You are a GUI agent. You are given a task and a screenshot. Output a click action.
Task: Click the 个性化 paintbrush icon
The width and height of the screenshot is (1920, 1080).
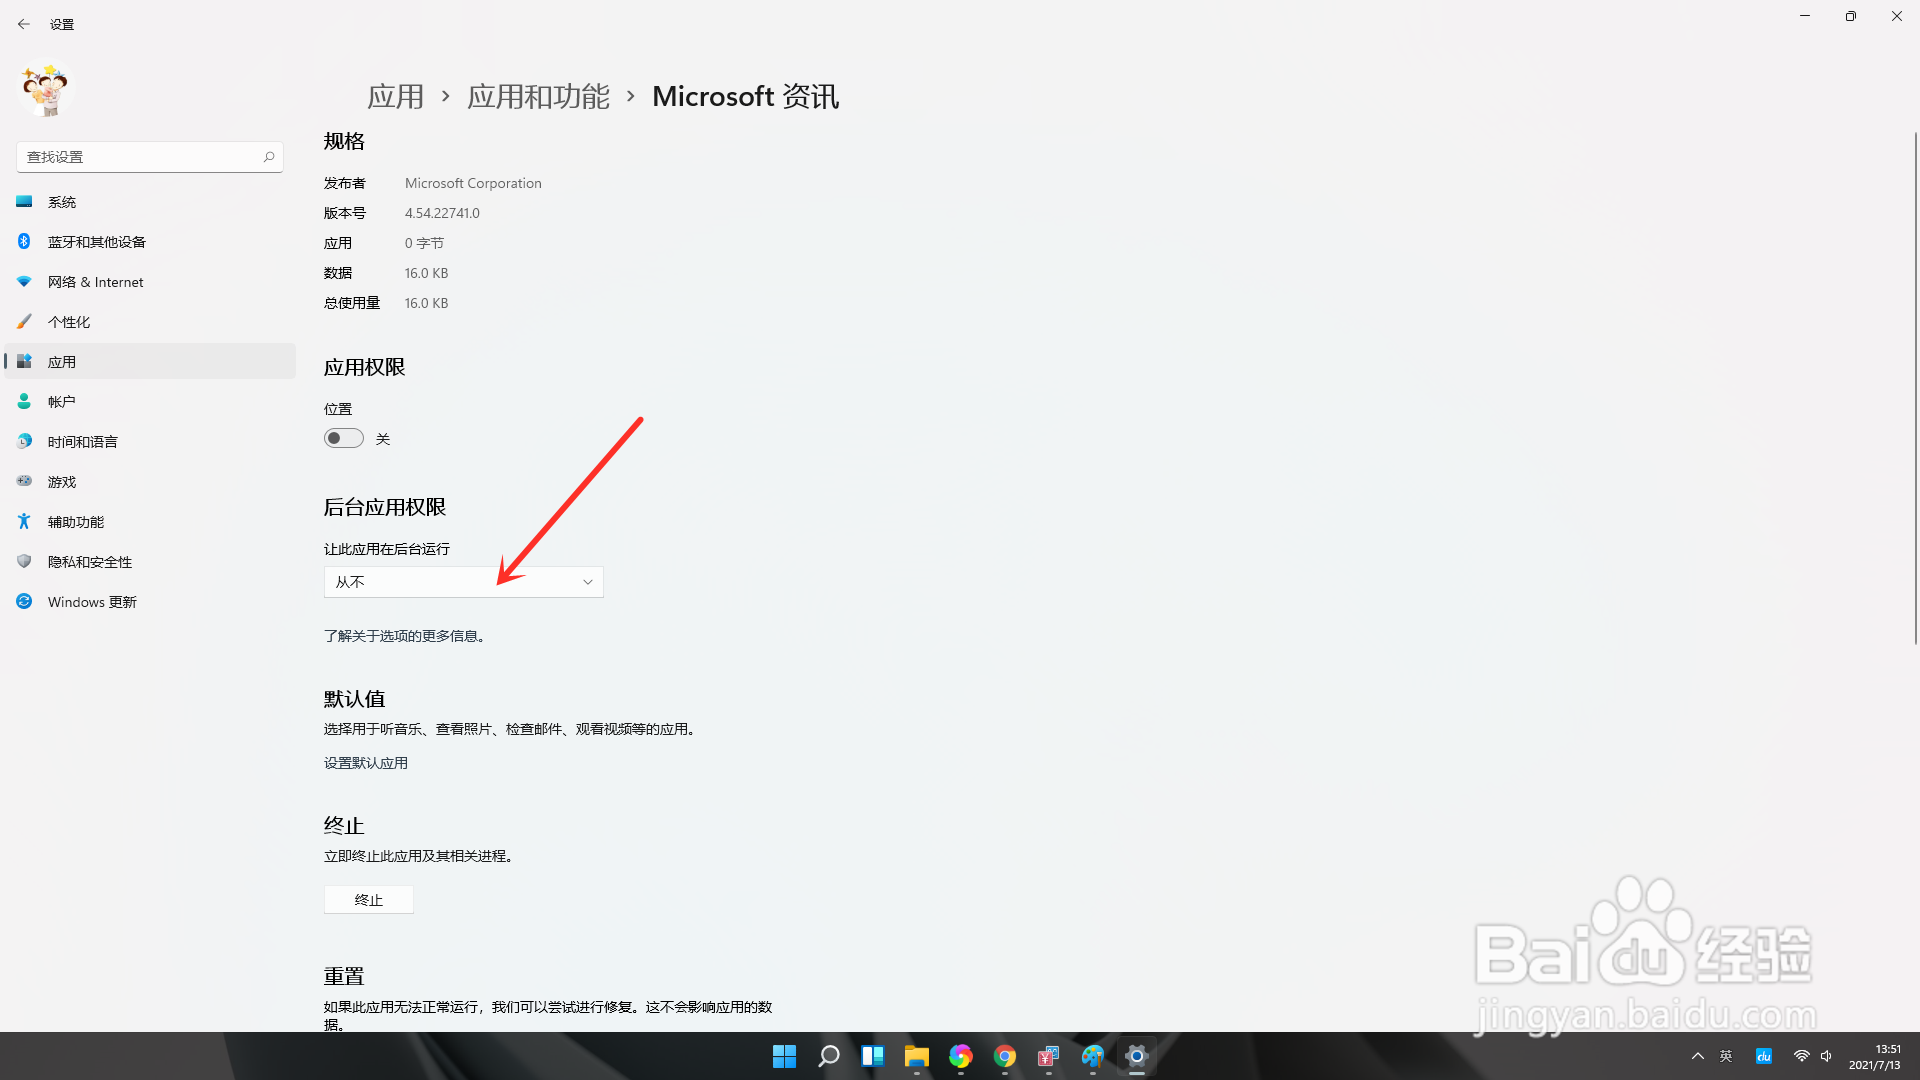pyautogui.click(x=24, y=321)
